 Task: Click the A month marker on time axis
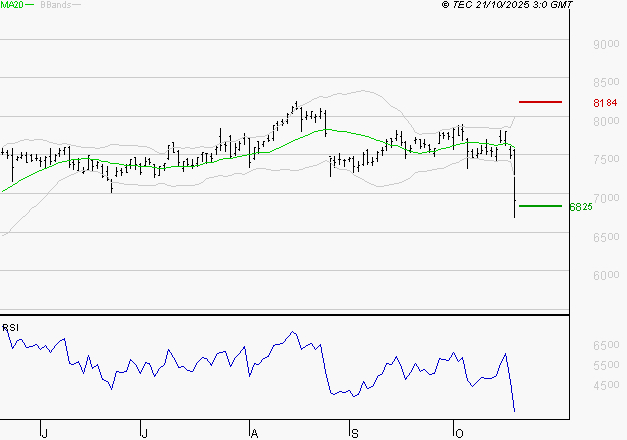pos(254,433)
